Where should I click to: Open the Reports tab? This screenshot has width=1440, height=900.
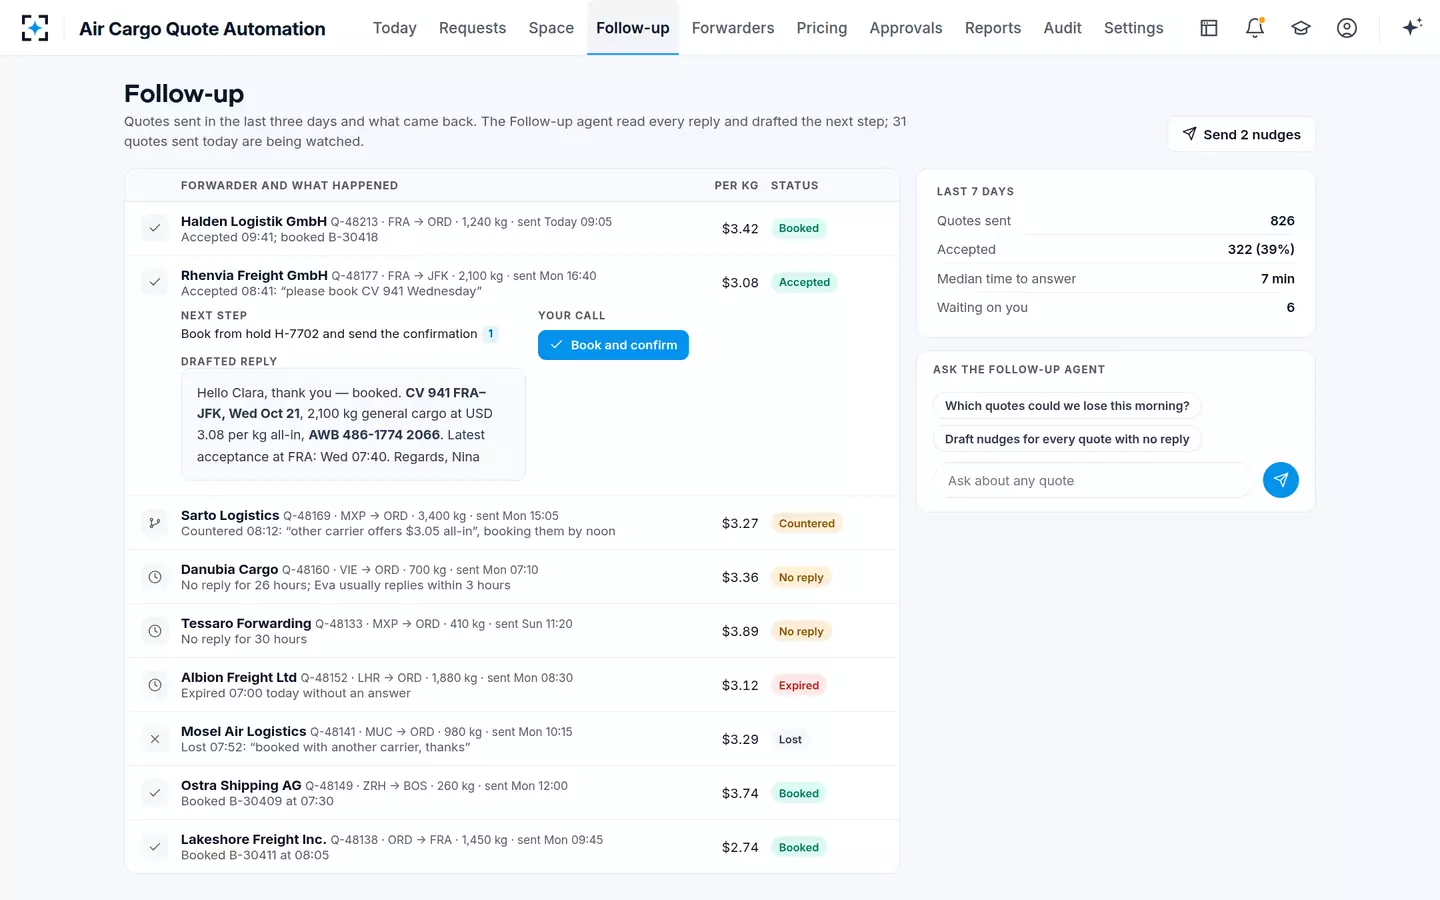(x=993, y=28)
